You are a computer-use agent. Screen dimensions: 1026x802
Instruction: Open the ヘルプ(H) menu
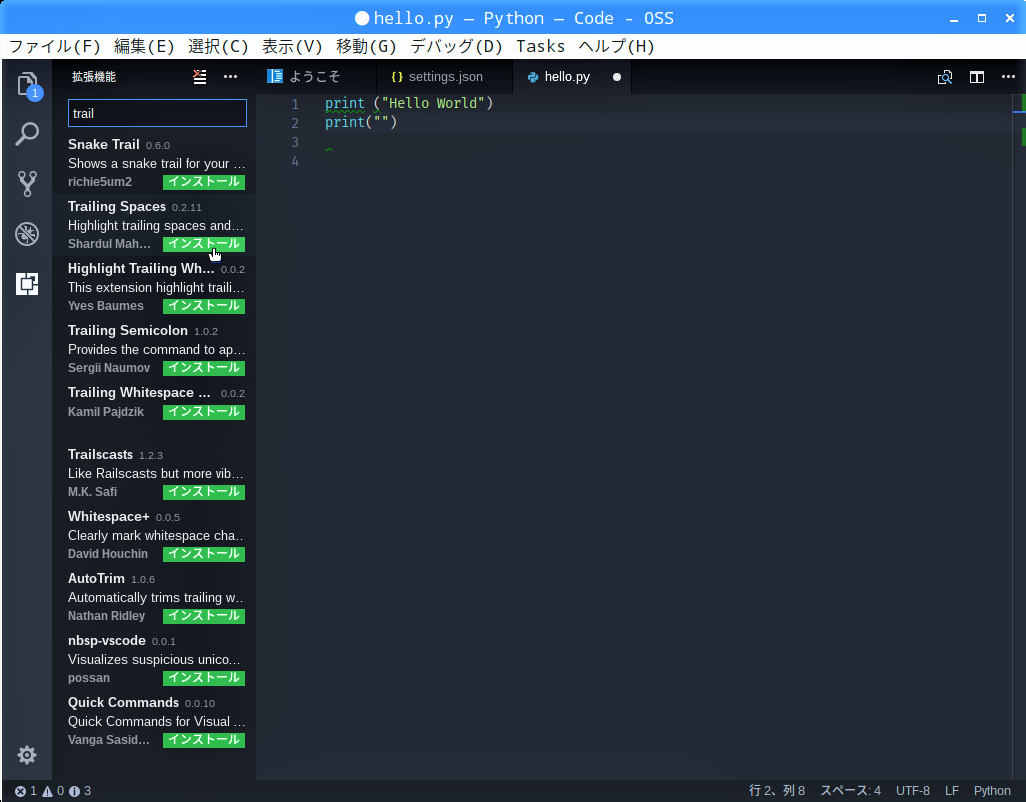coord(616,46)
